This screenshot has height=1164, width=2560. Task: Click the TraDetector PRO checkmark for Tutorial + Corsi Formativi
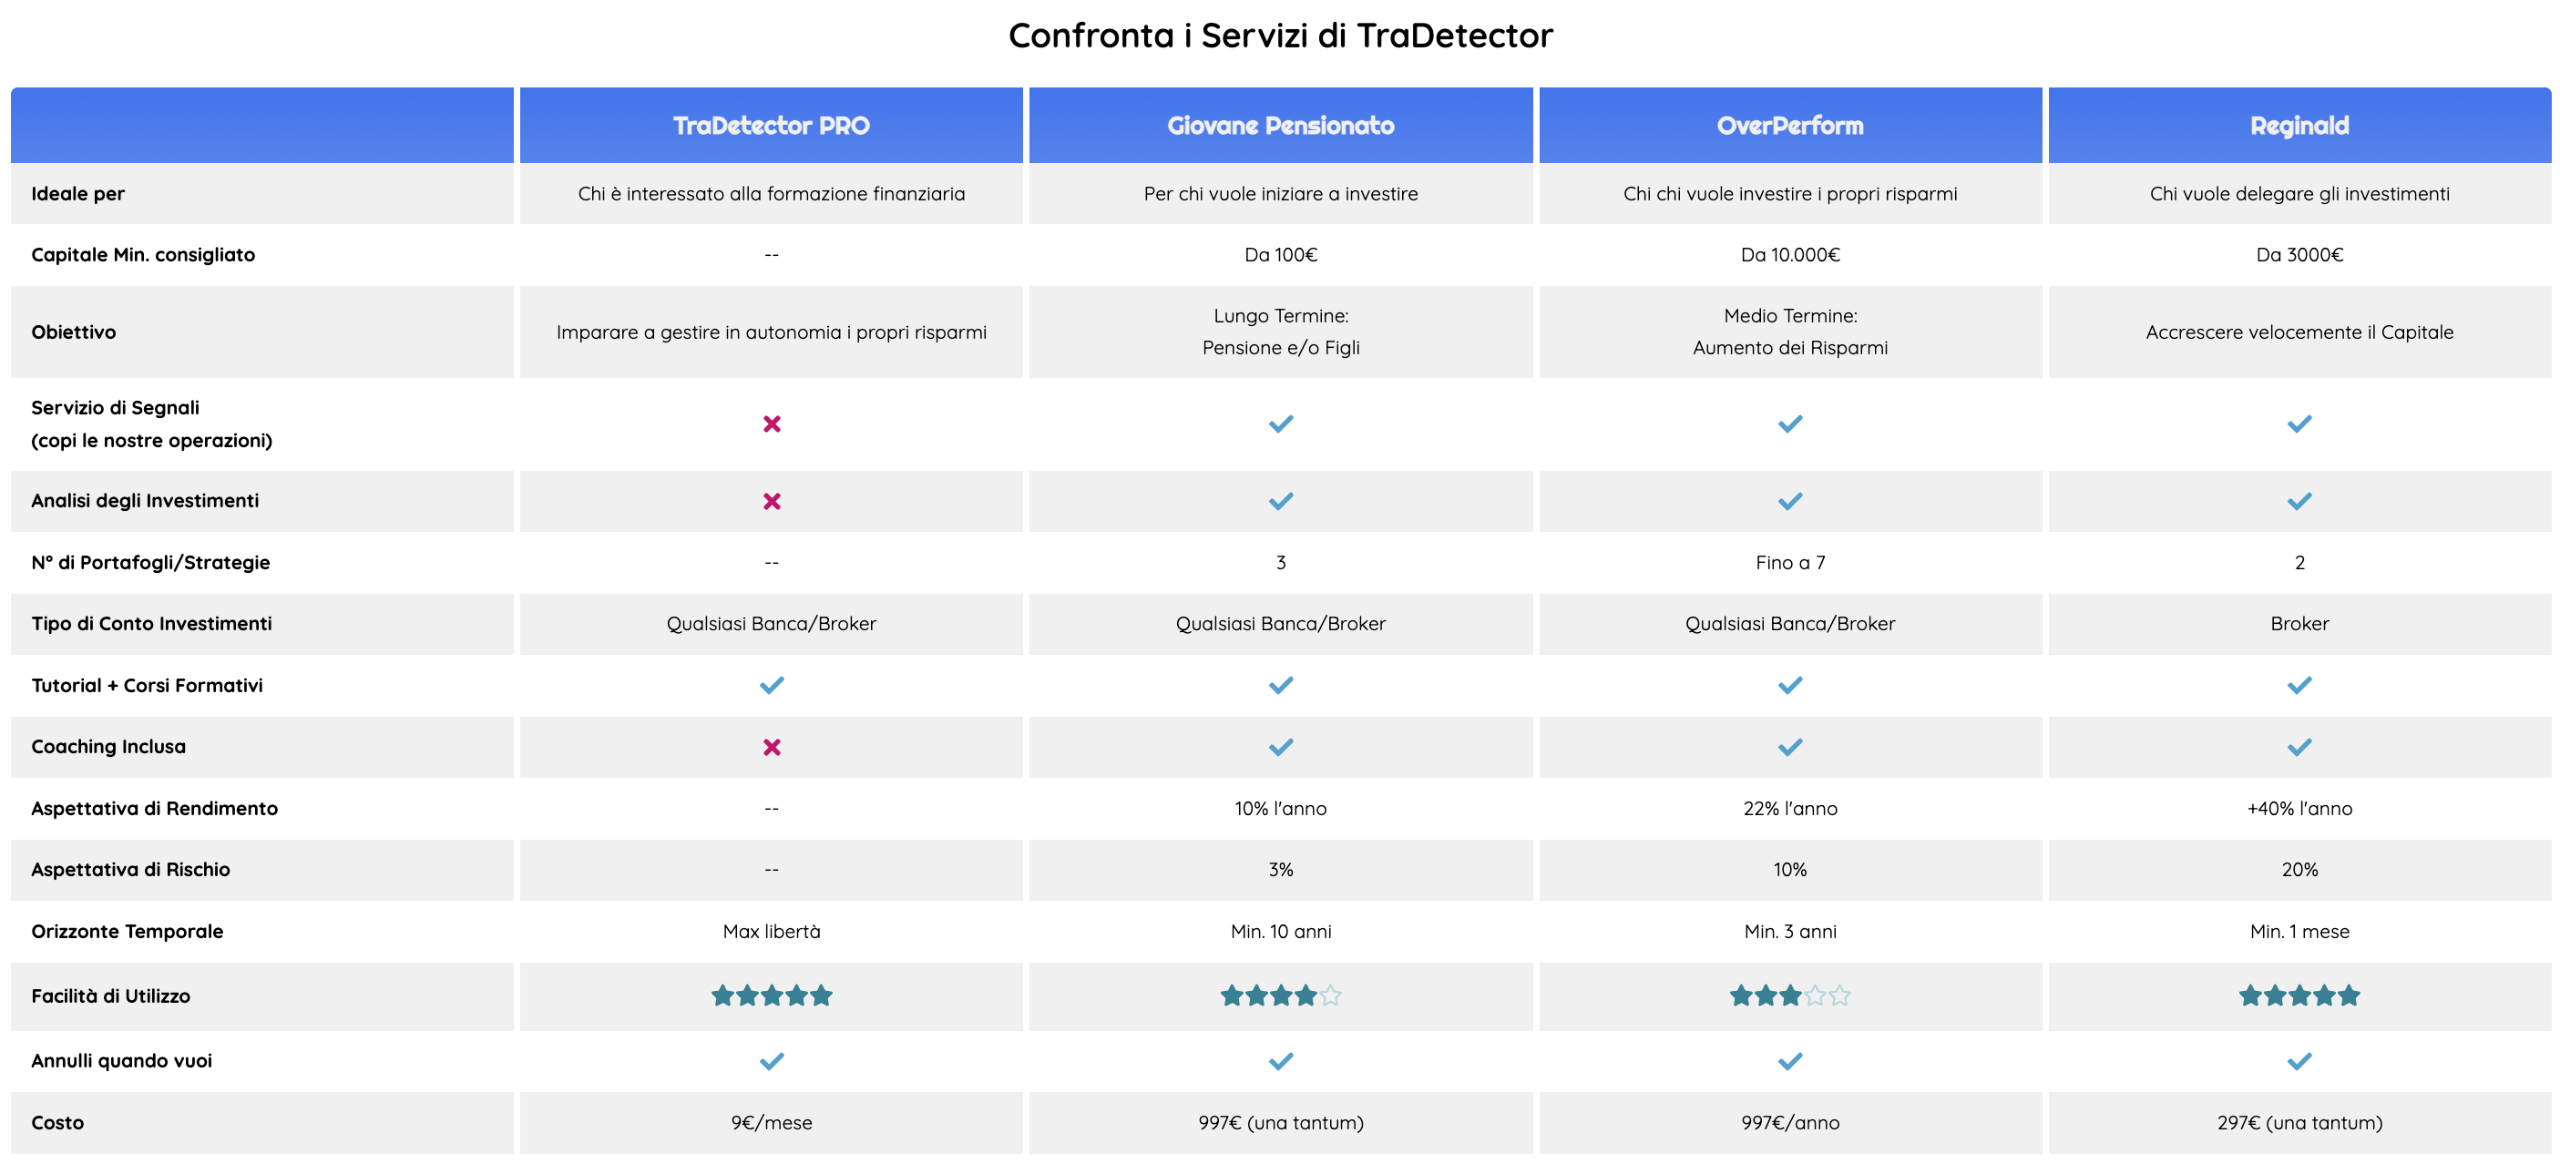[x=771, y=685]
